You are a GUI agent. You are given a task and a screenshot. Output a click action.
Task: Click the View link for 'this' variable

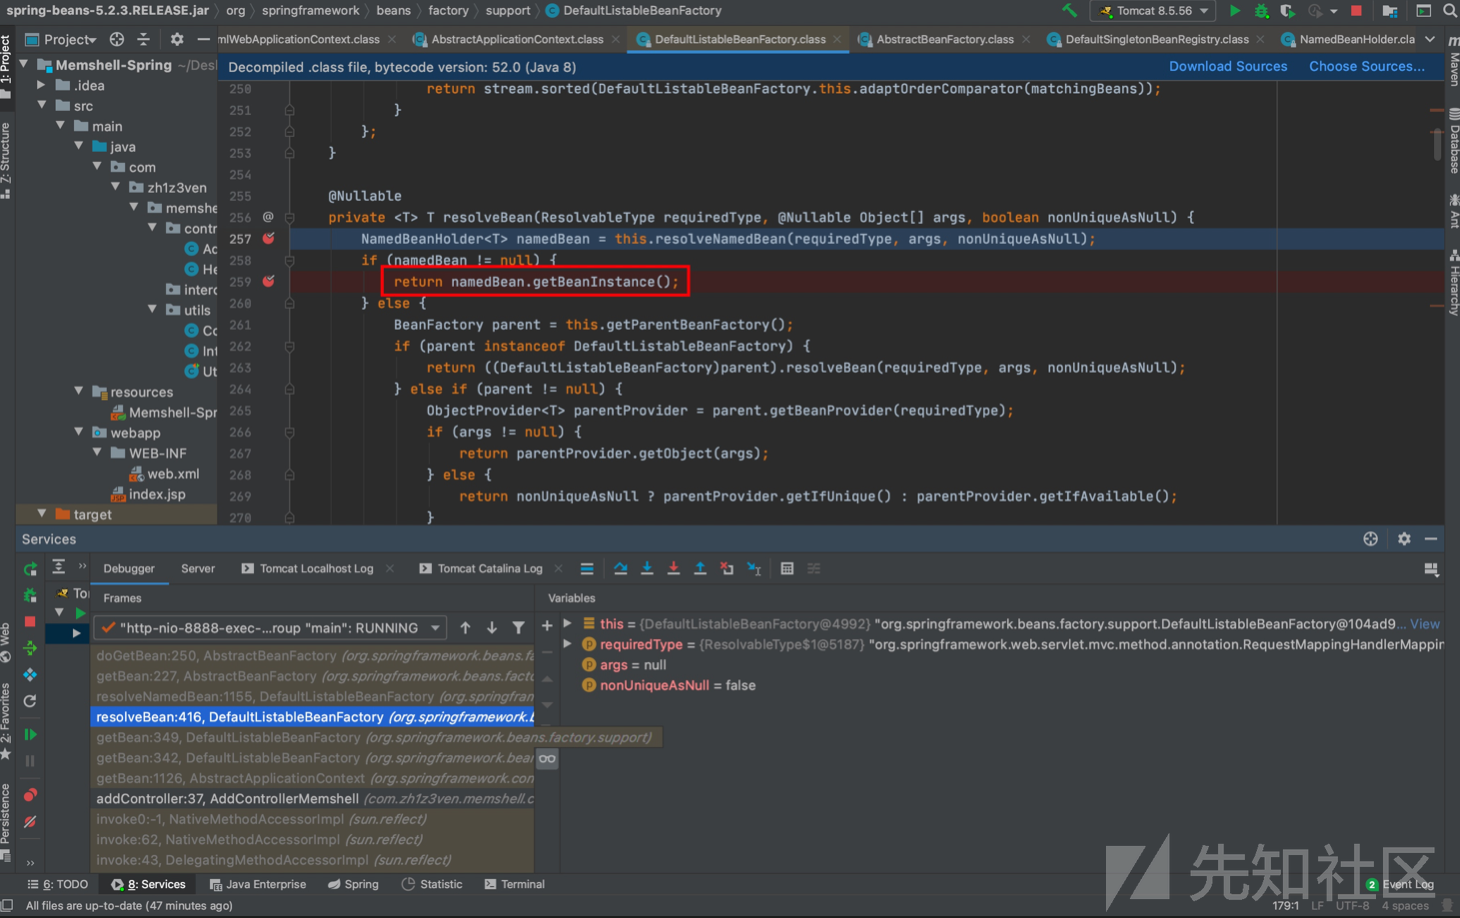point(1425,624)
